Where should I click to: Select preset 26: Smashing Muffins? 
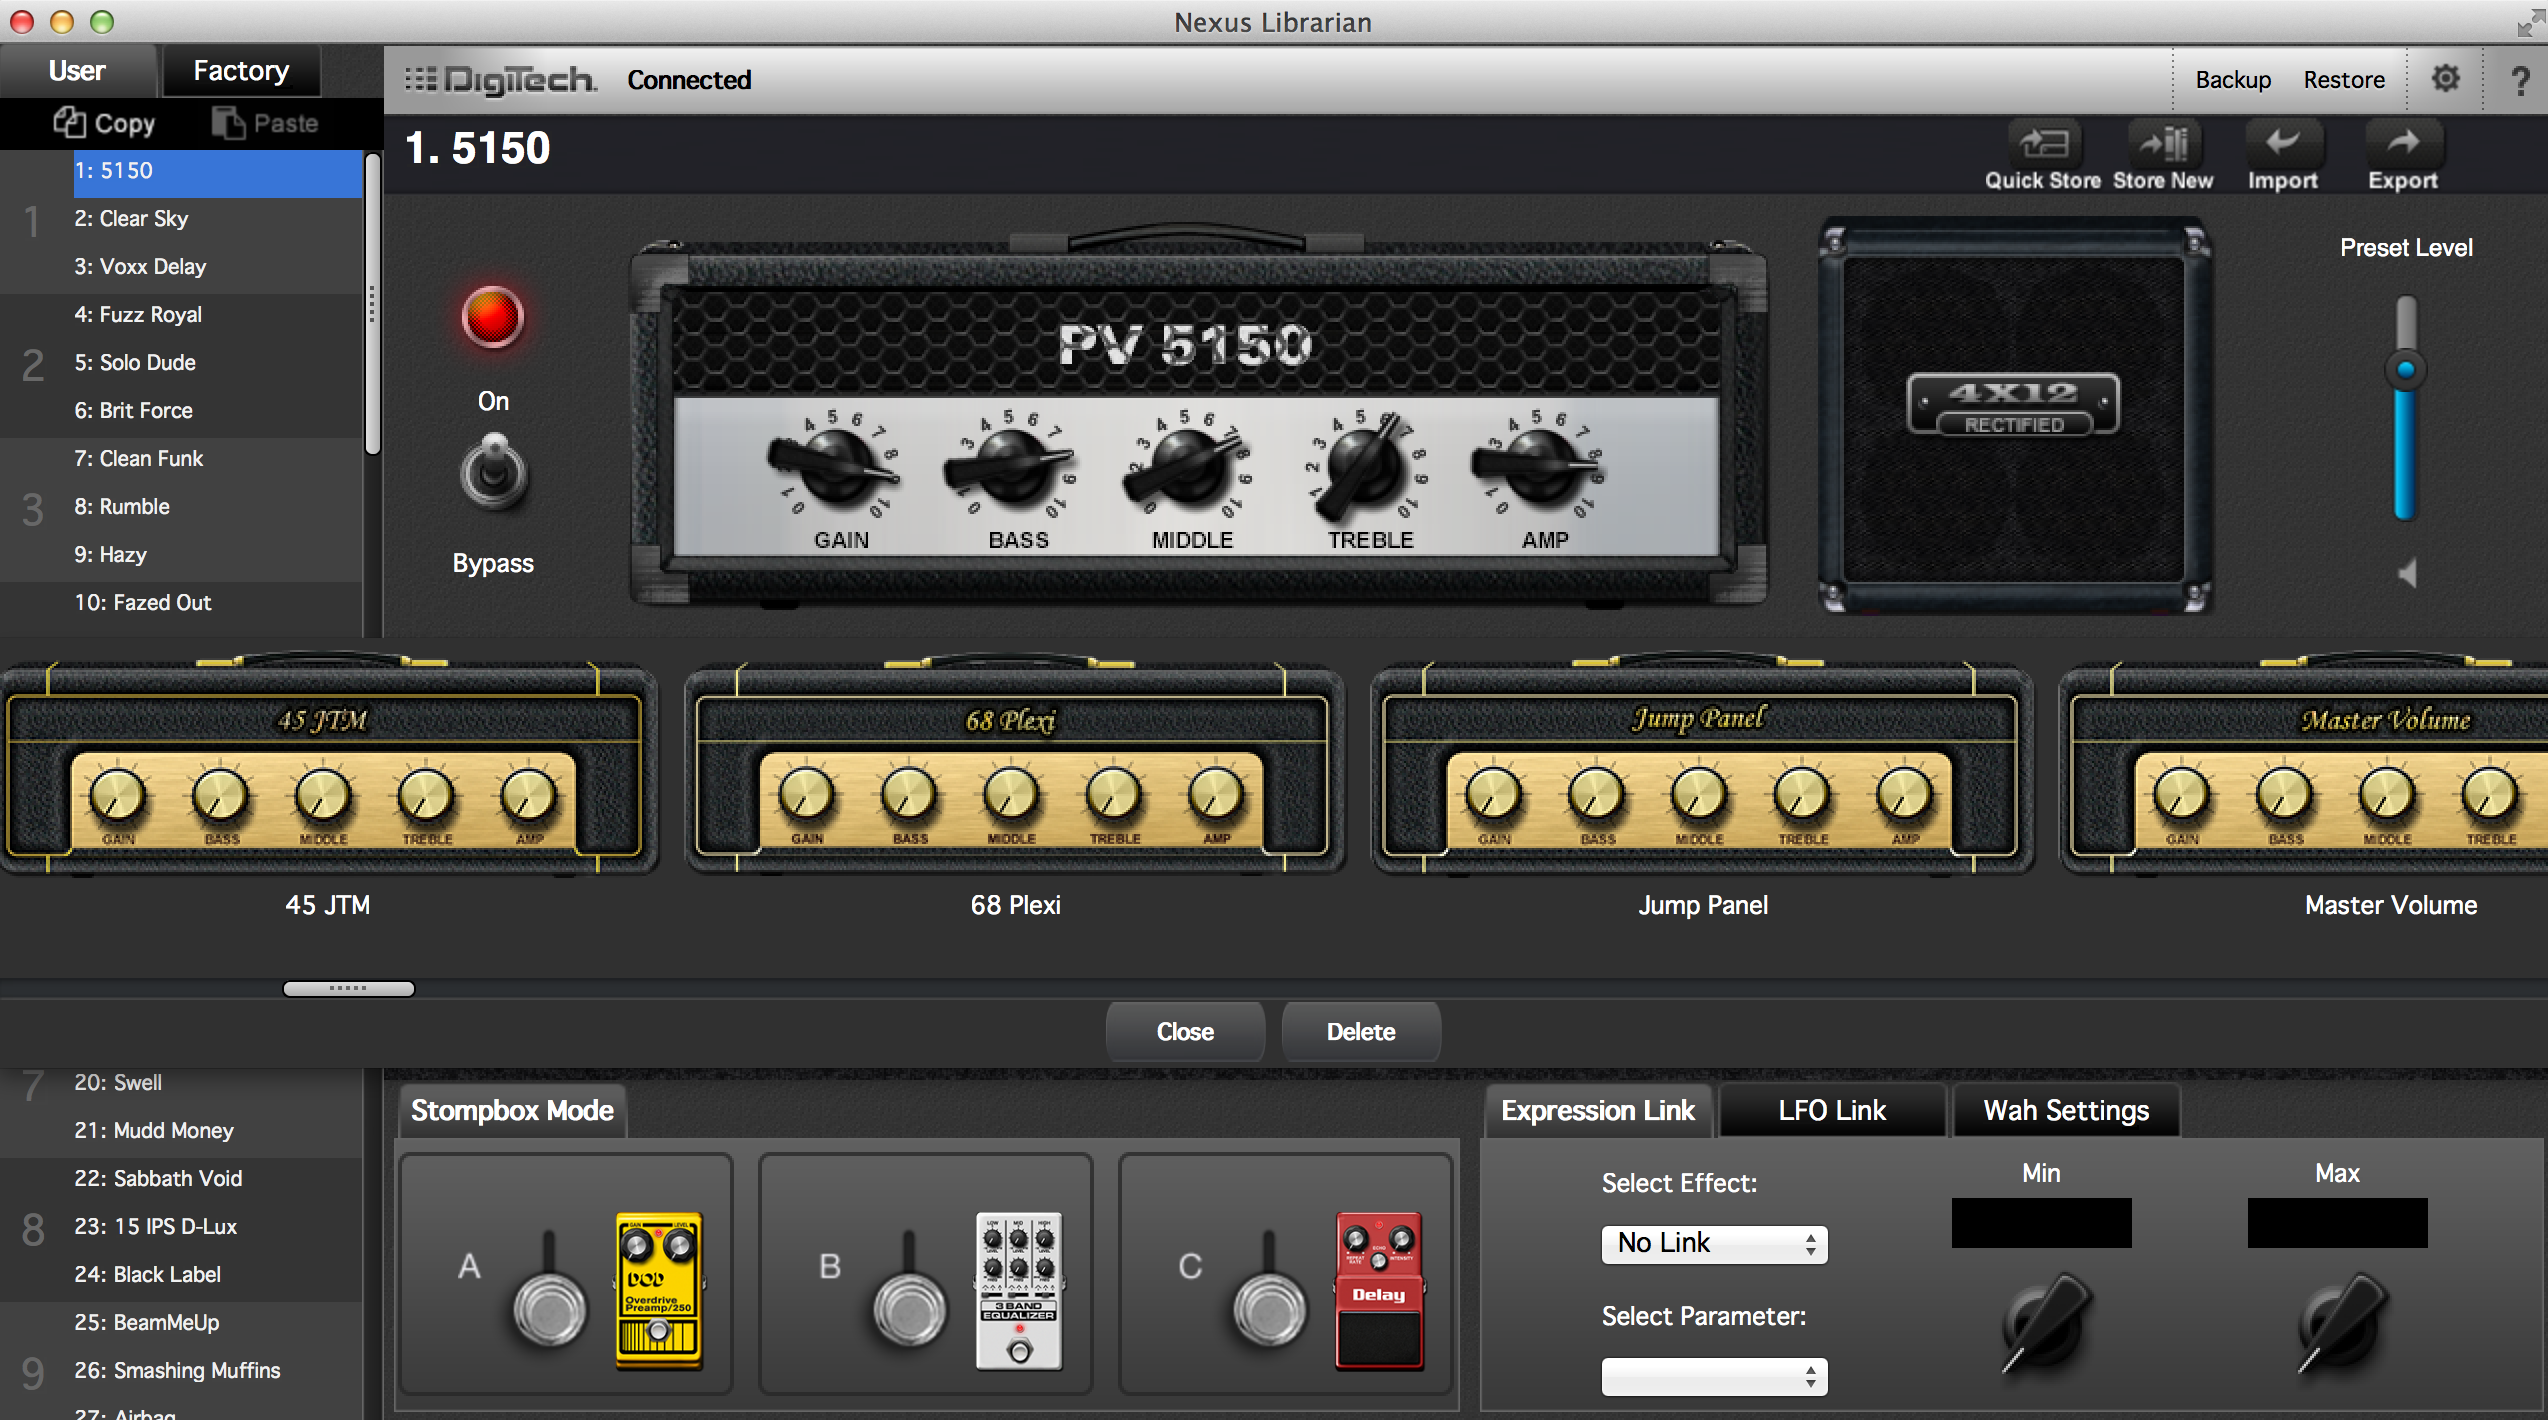217,1371
